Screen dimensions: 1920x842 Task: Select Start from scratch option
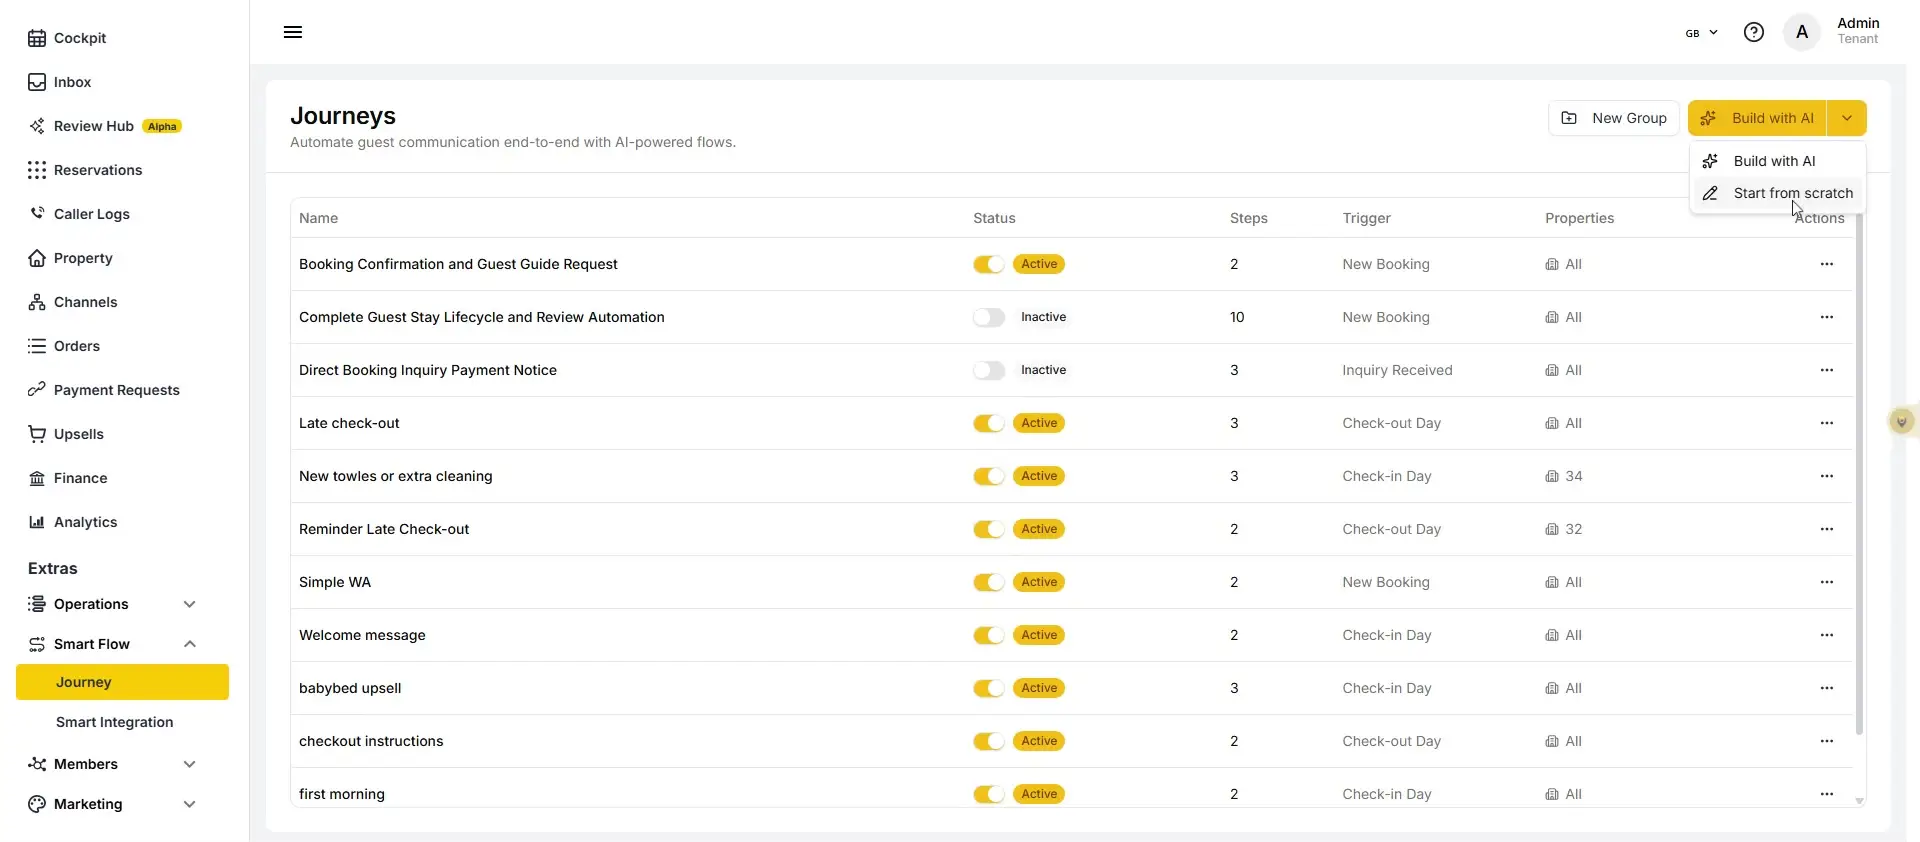pyautogui.click(x=1778, y=193)
